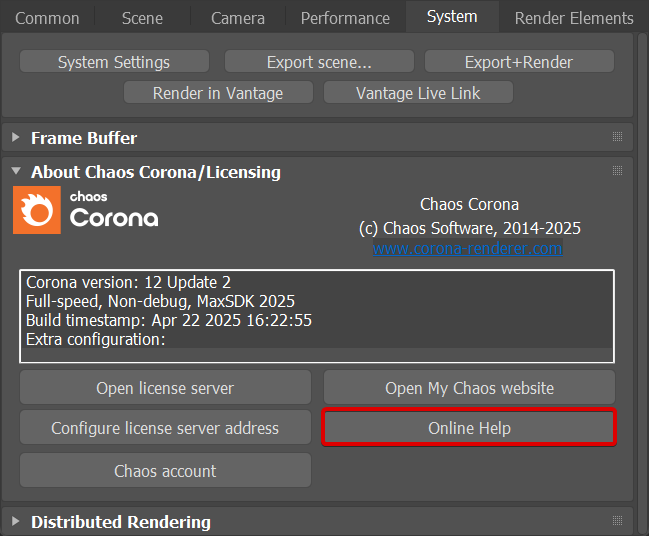Go to the Performance tab
The height and width of the screenshot is (536, 649).
345,18
